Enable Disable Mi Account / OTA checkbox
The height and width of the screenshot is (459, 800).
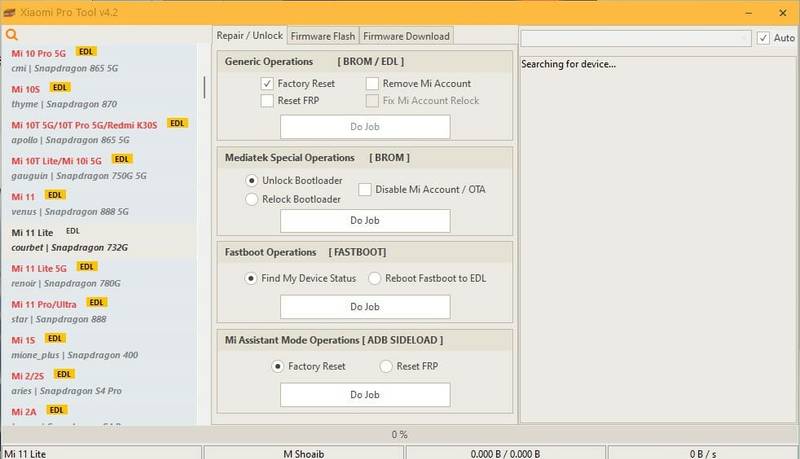point(364,189)
